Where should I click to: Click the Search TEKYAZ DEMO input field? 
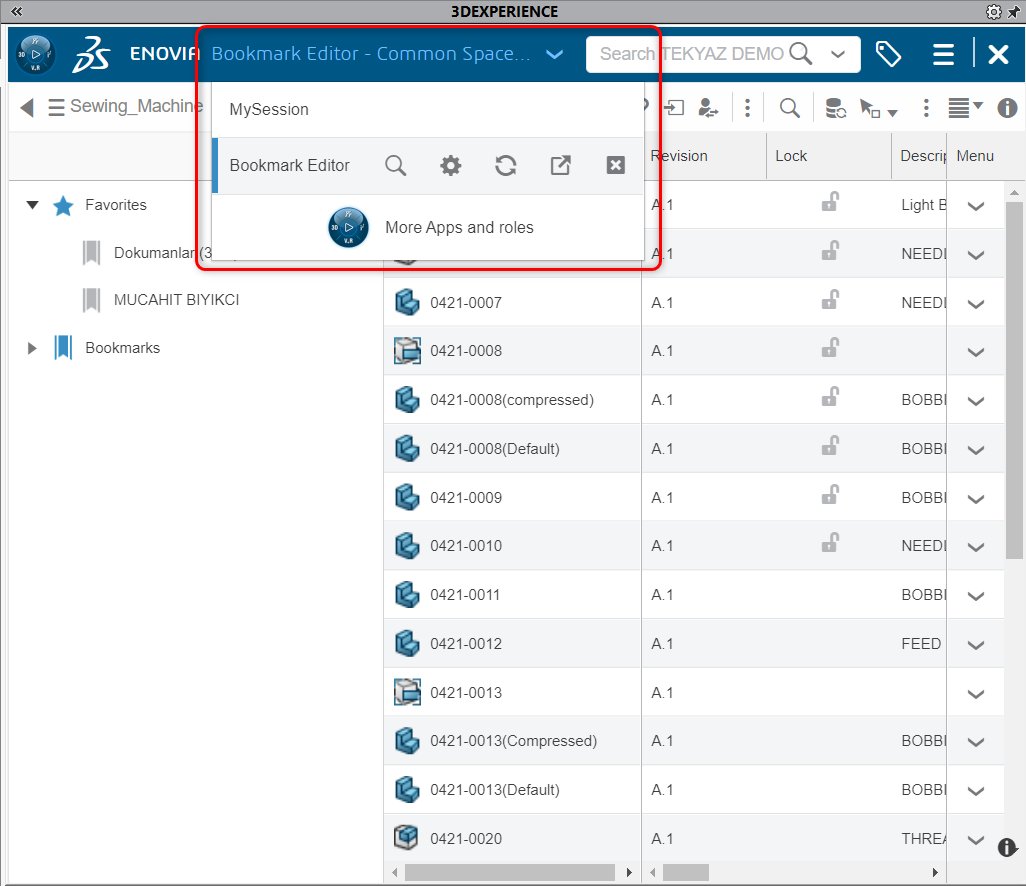(694, 54)
